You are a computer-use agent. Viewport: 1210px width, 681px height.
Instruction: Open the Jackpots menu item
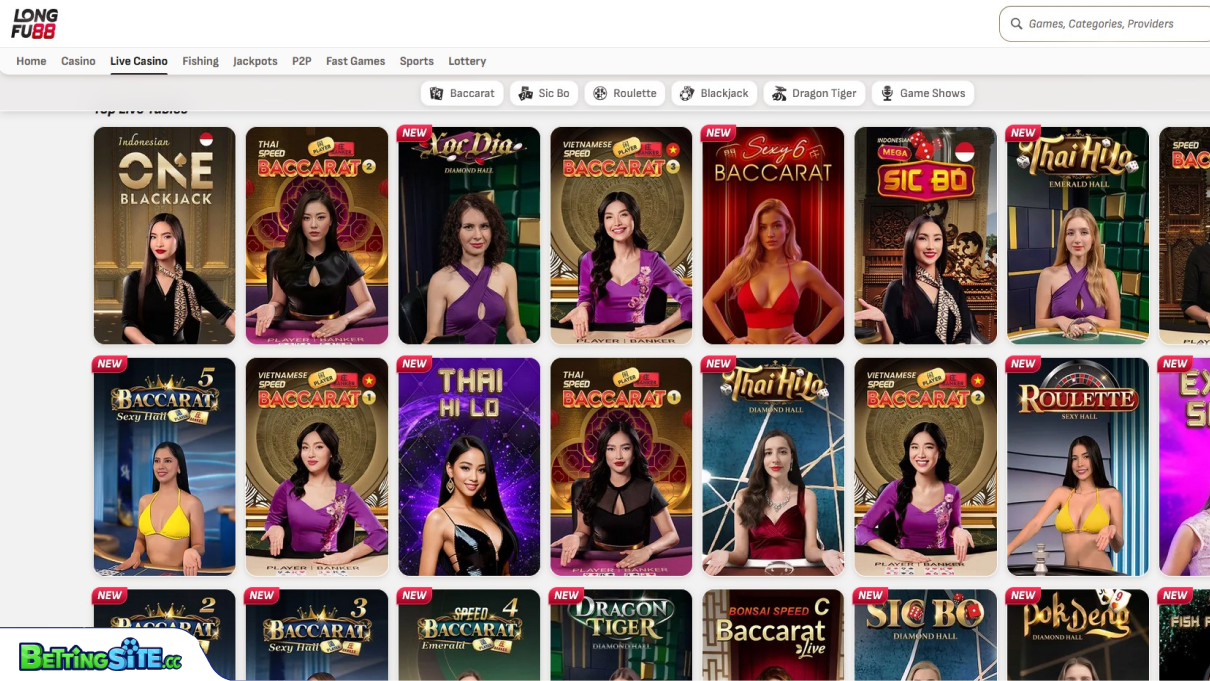coord(255,61)
